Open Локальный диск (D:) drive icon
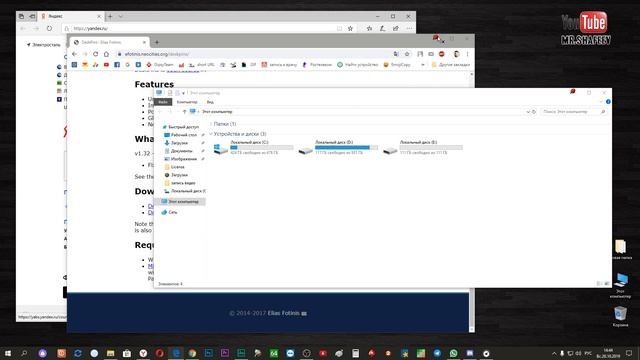This screenshot has width=640, height=360. pyautogui.click(x=306, y=150)
